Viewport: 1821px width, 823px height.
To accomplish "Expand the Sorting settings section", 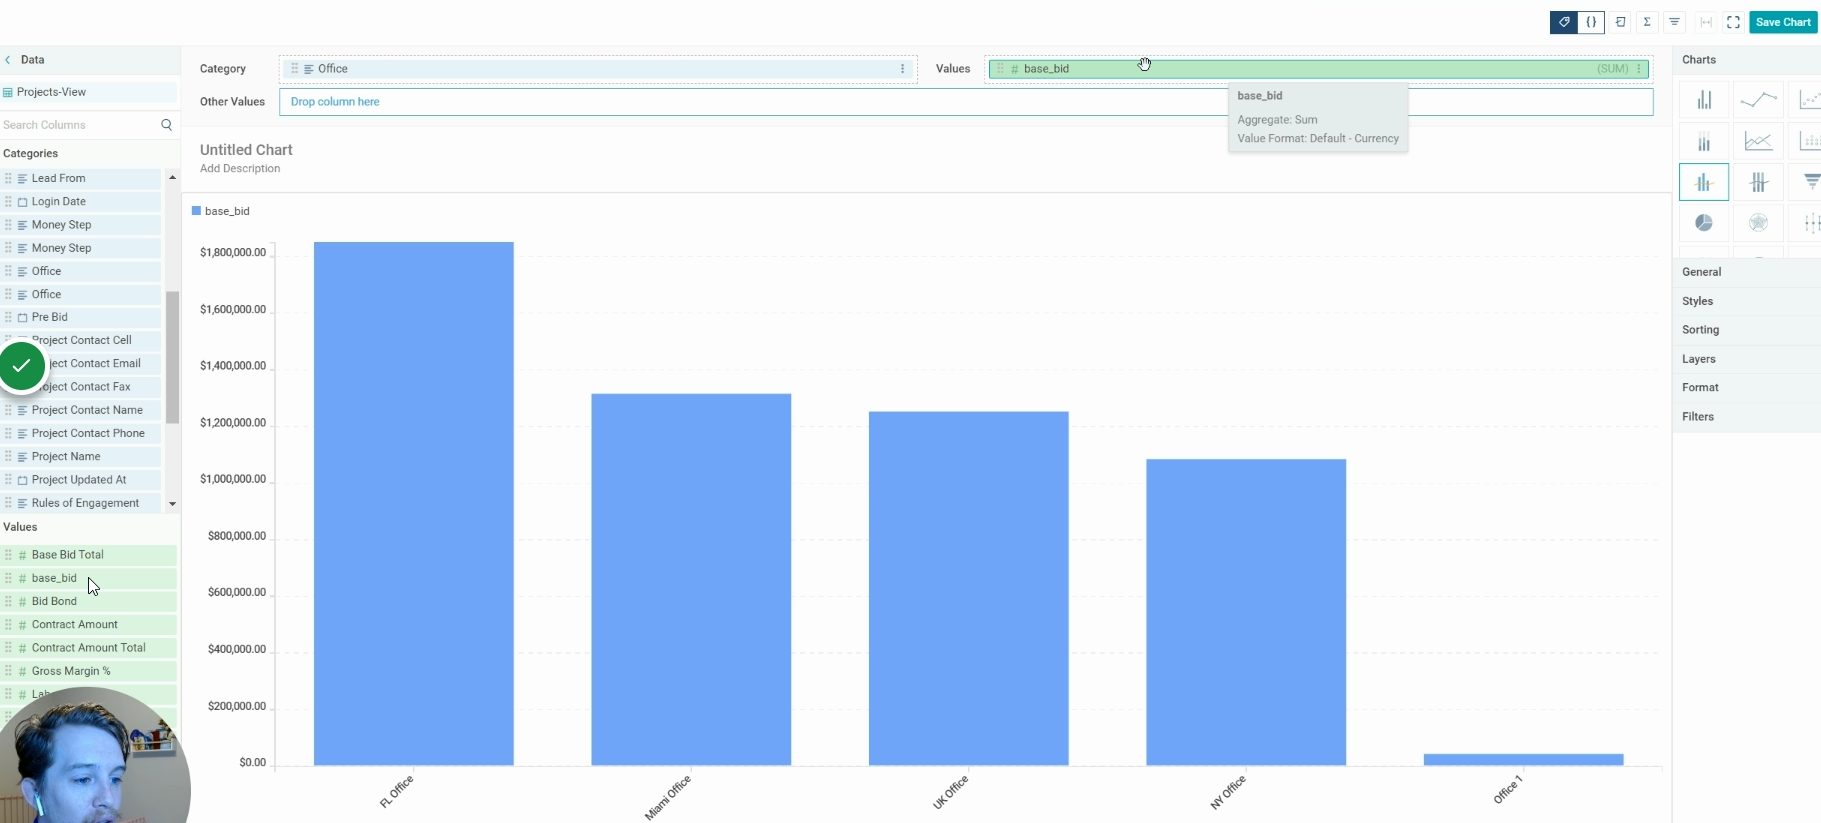I will [1746, 330].
